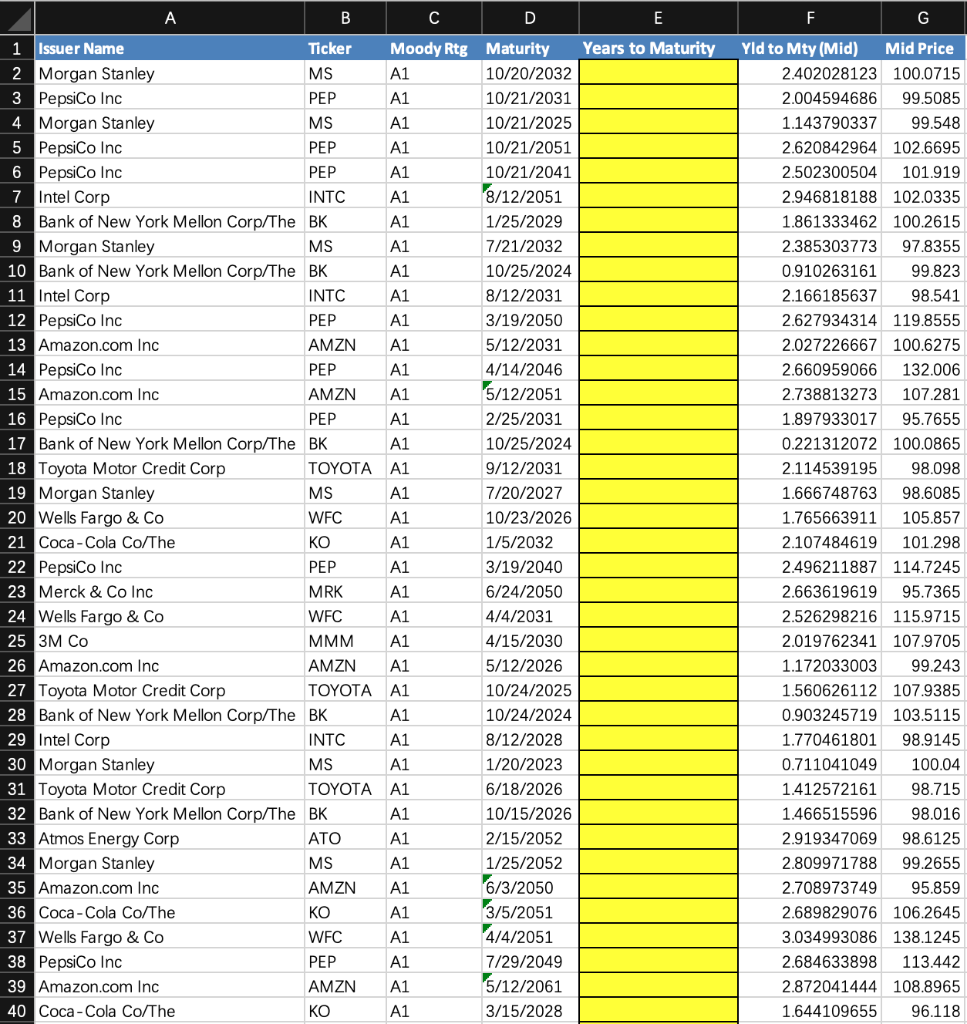967x1024 pixels.
Task: Click yield value 0.221312072
Action: tap(810, 443)
